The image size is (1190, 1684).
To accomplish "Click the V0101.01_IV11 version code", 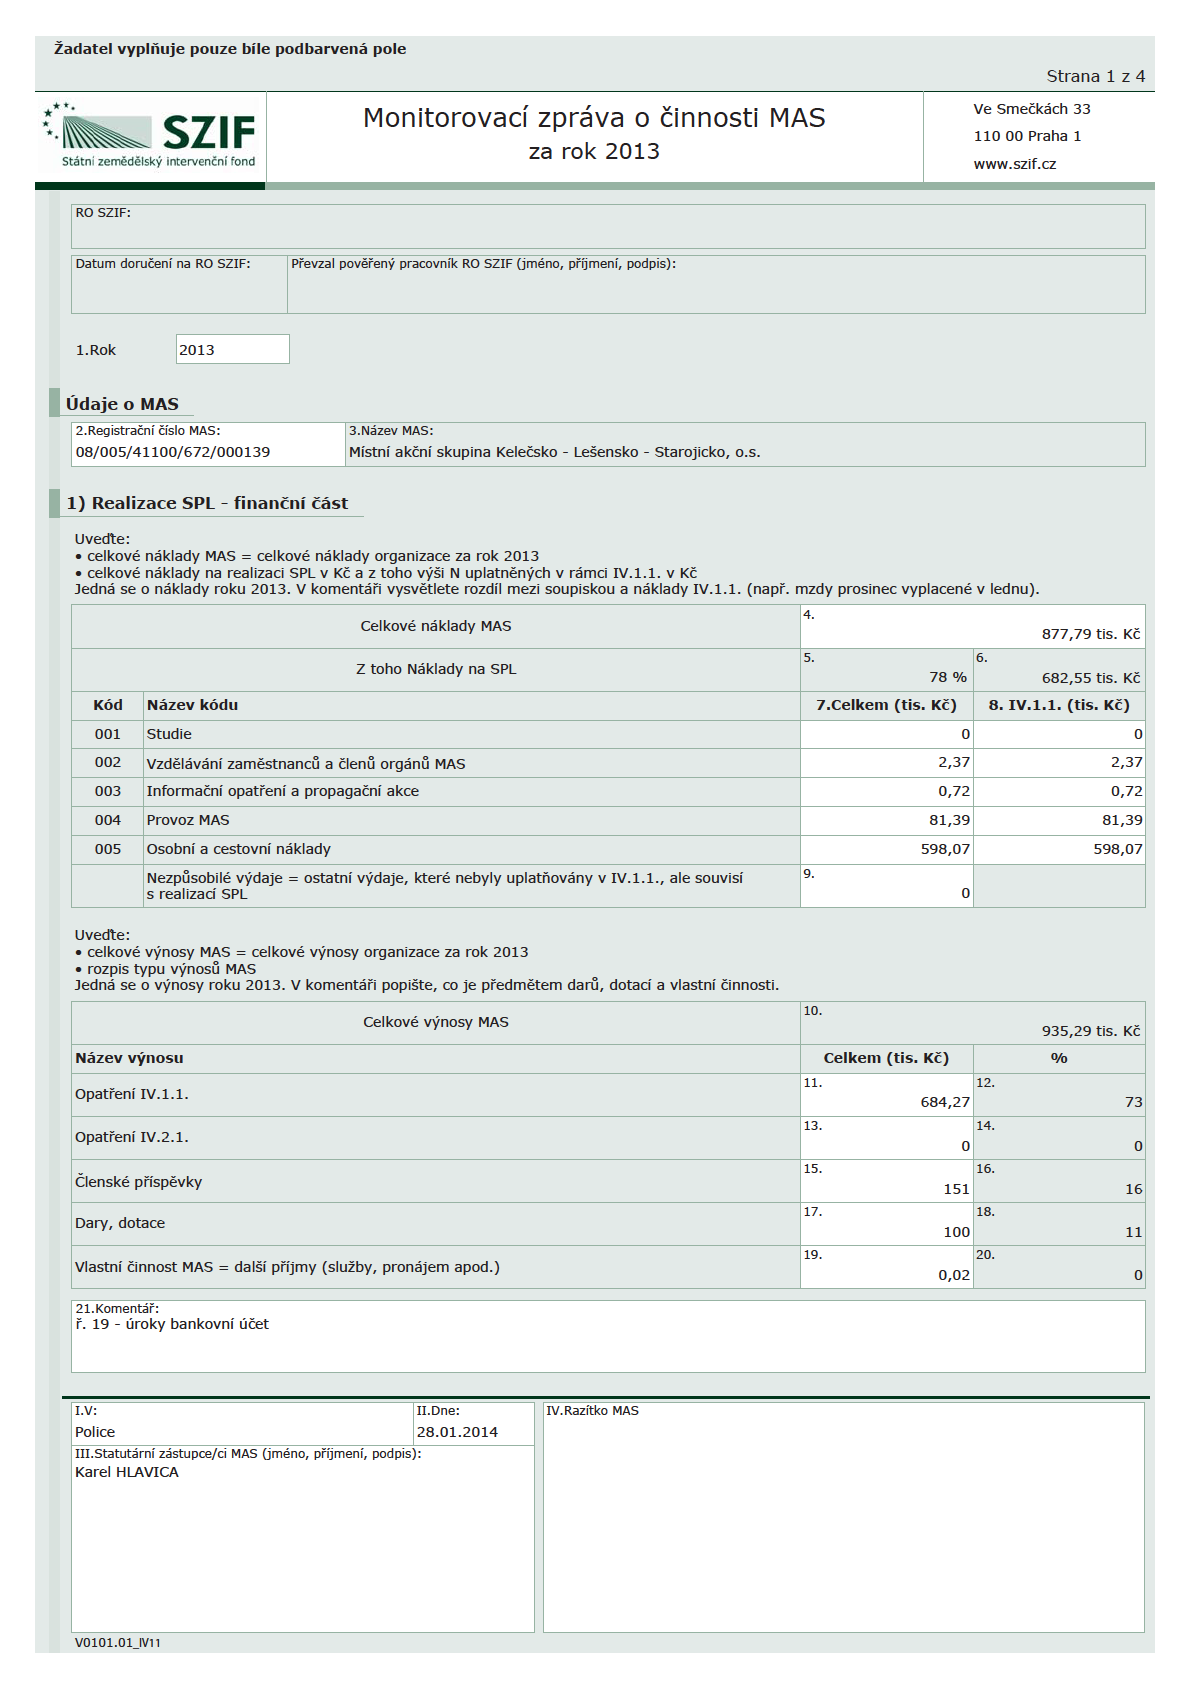I will (117, 1643).
